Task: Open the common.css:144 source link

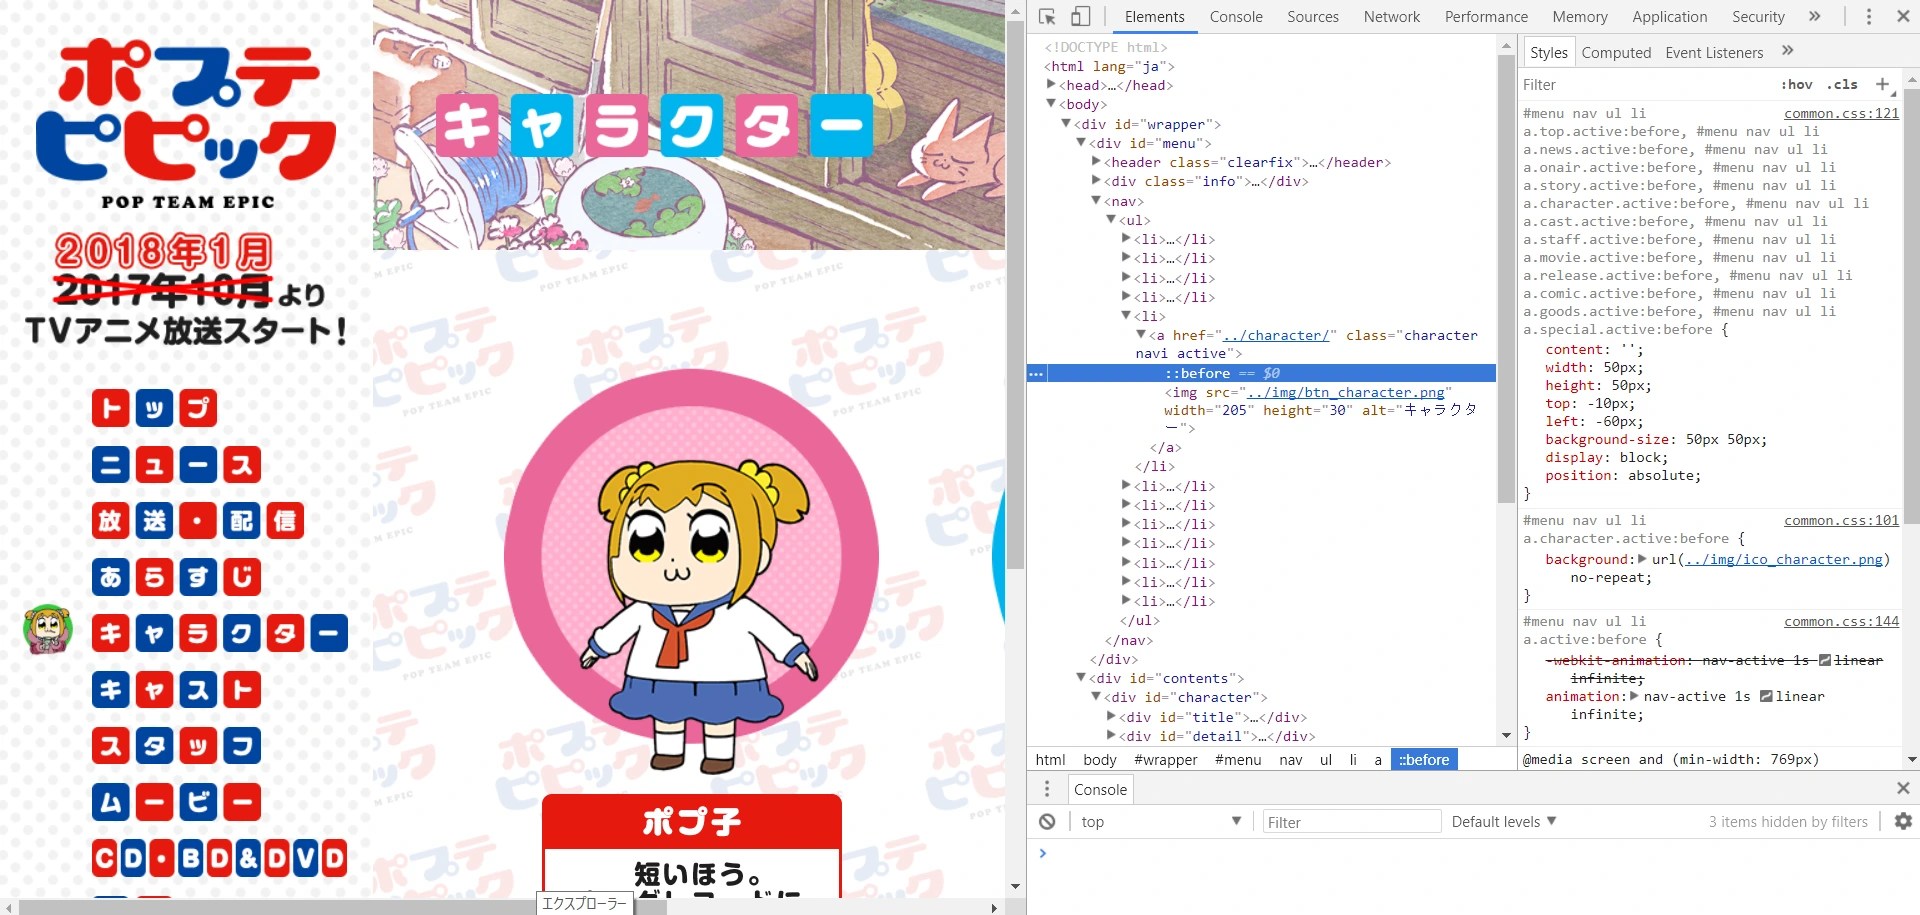Action: (1841, 621)
